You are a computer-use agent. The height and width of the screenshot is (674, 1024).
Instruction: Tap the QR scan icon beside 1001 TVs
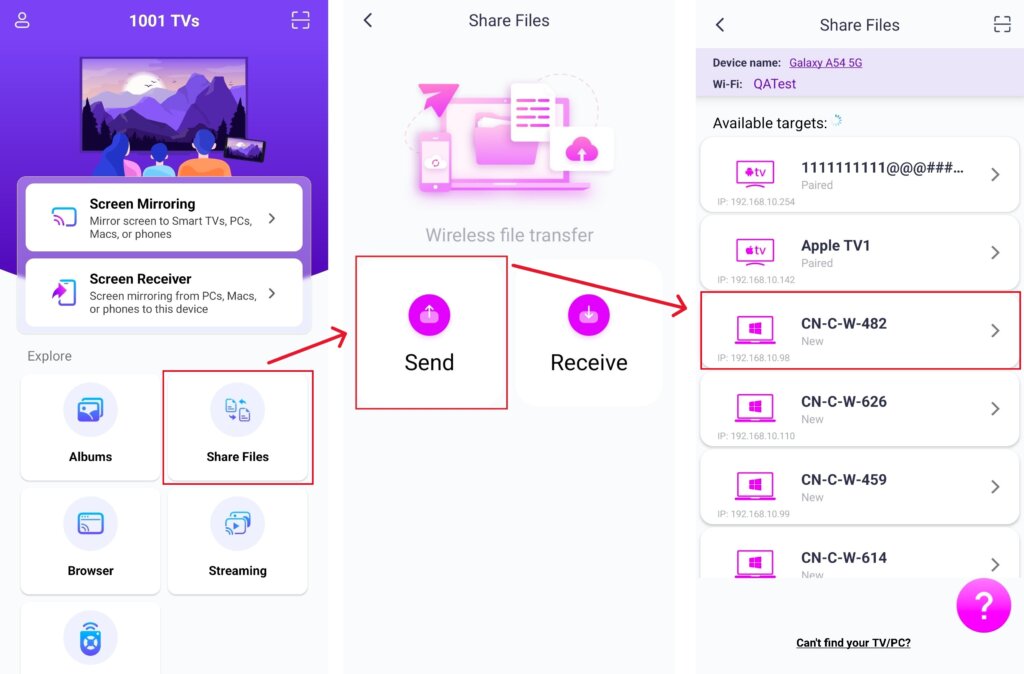point(300,20)
